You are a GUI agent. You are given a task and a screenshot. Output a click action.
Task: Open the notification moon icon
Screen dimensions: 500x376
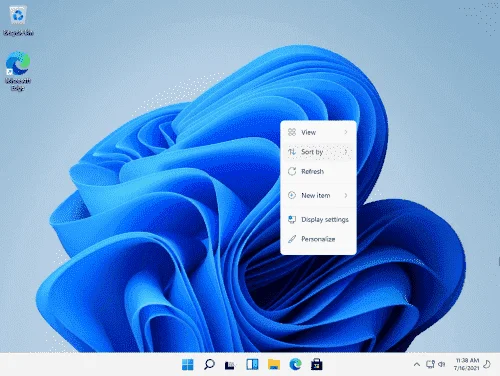click(x=487, y=364)
